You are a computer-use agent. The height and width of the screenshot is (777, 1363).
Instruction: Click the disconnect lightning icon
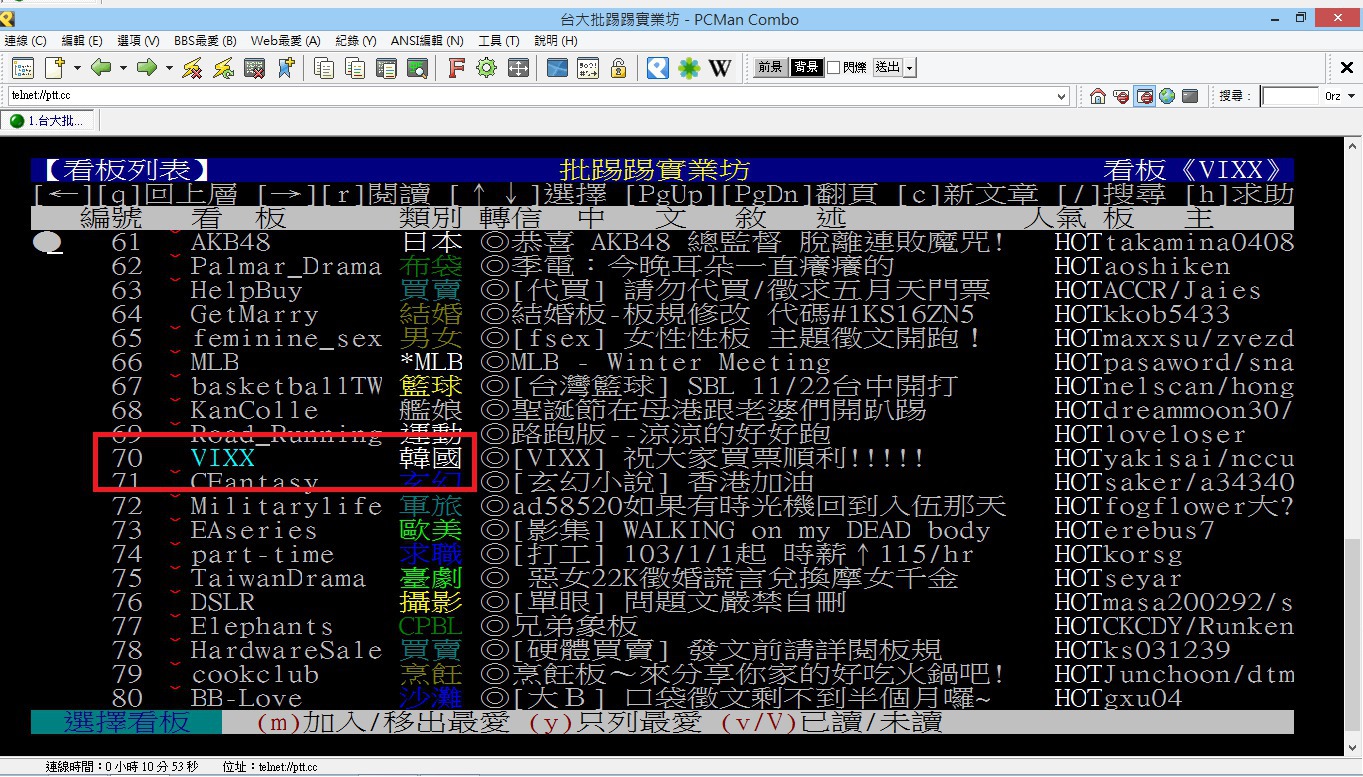pos(193,68)
